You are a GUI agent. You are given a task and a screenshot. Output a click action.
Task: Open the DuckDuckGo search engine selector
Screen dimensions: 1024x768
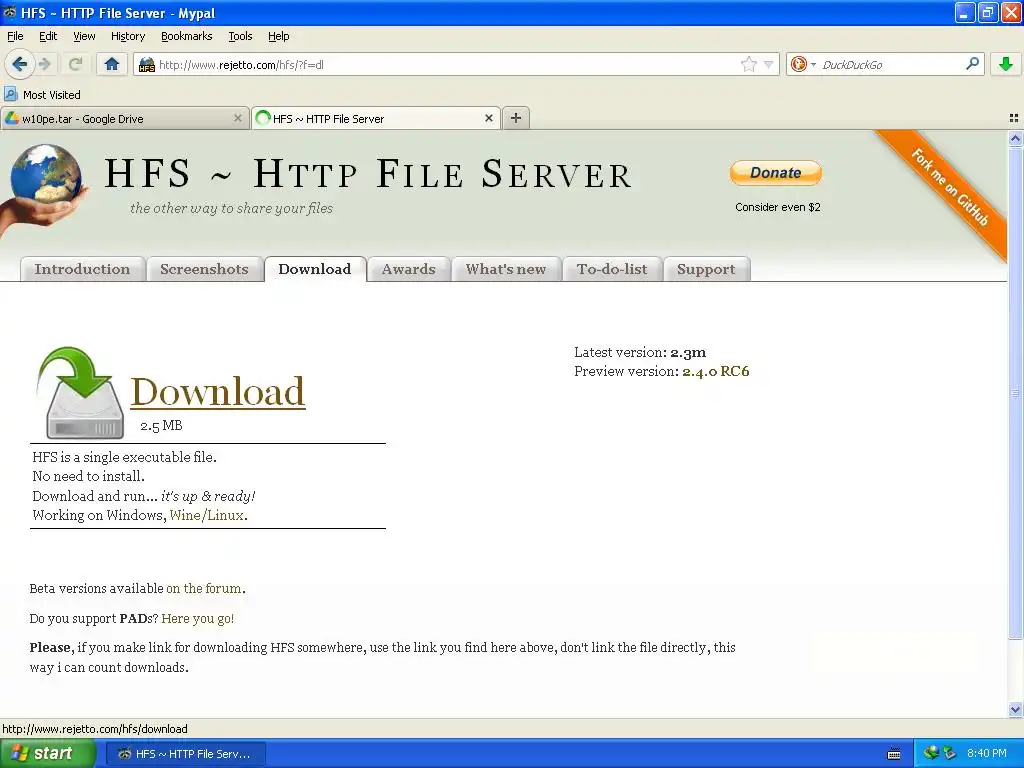[x=803, y=64]
